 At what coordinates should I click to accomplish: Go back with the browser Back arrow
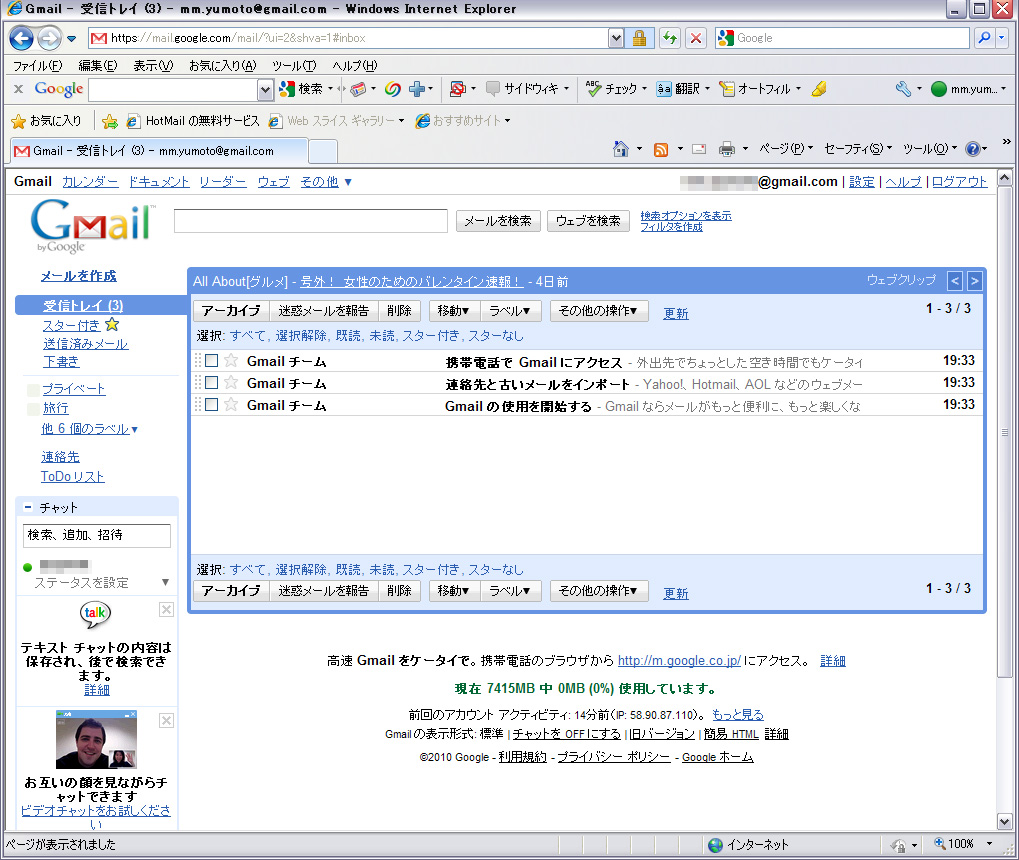(21, 38)
